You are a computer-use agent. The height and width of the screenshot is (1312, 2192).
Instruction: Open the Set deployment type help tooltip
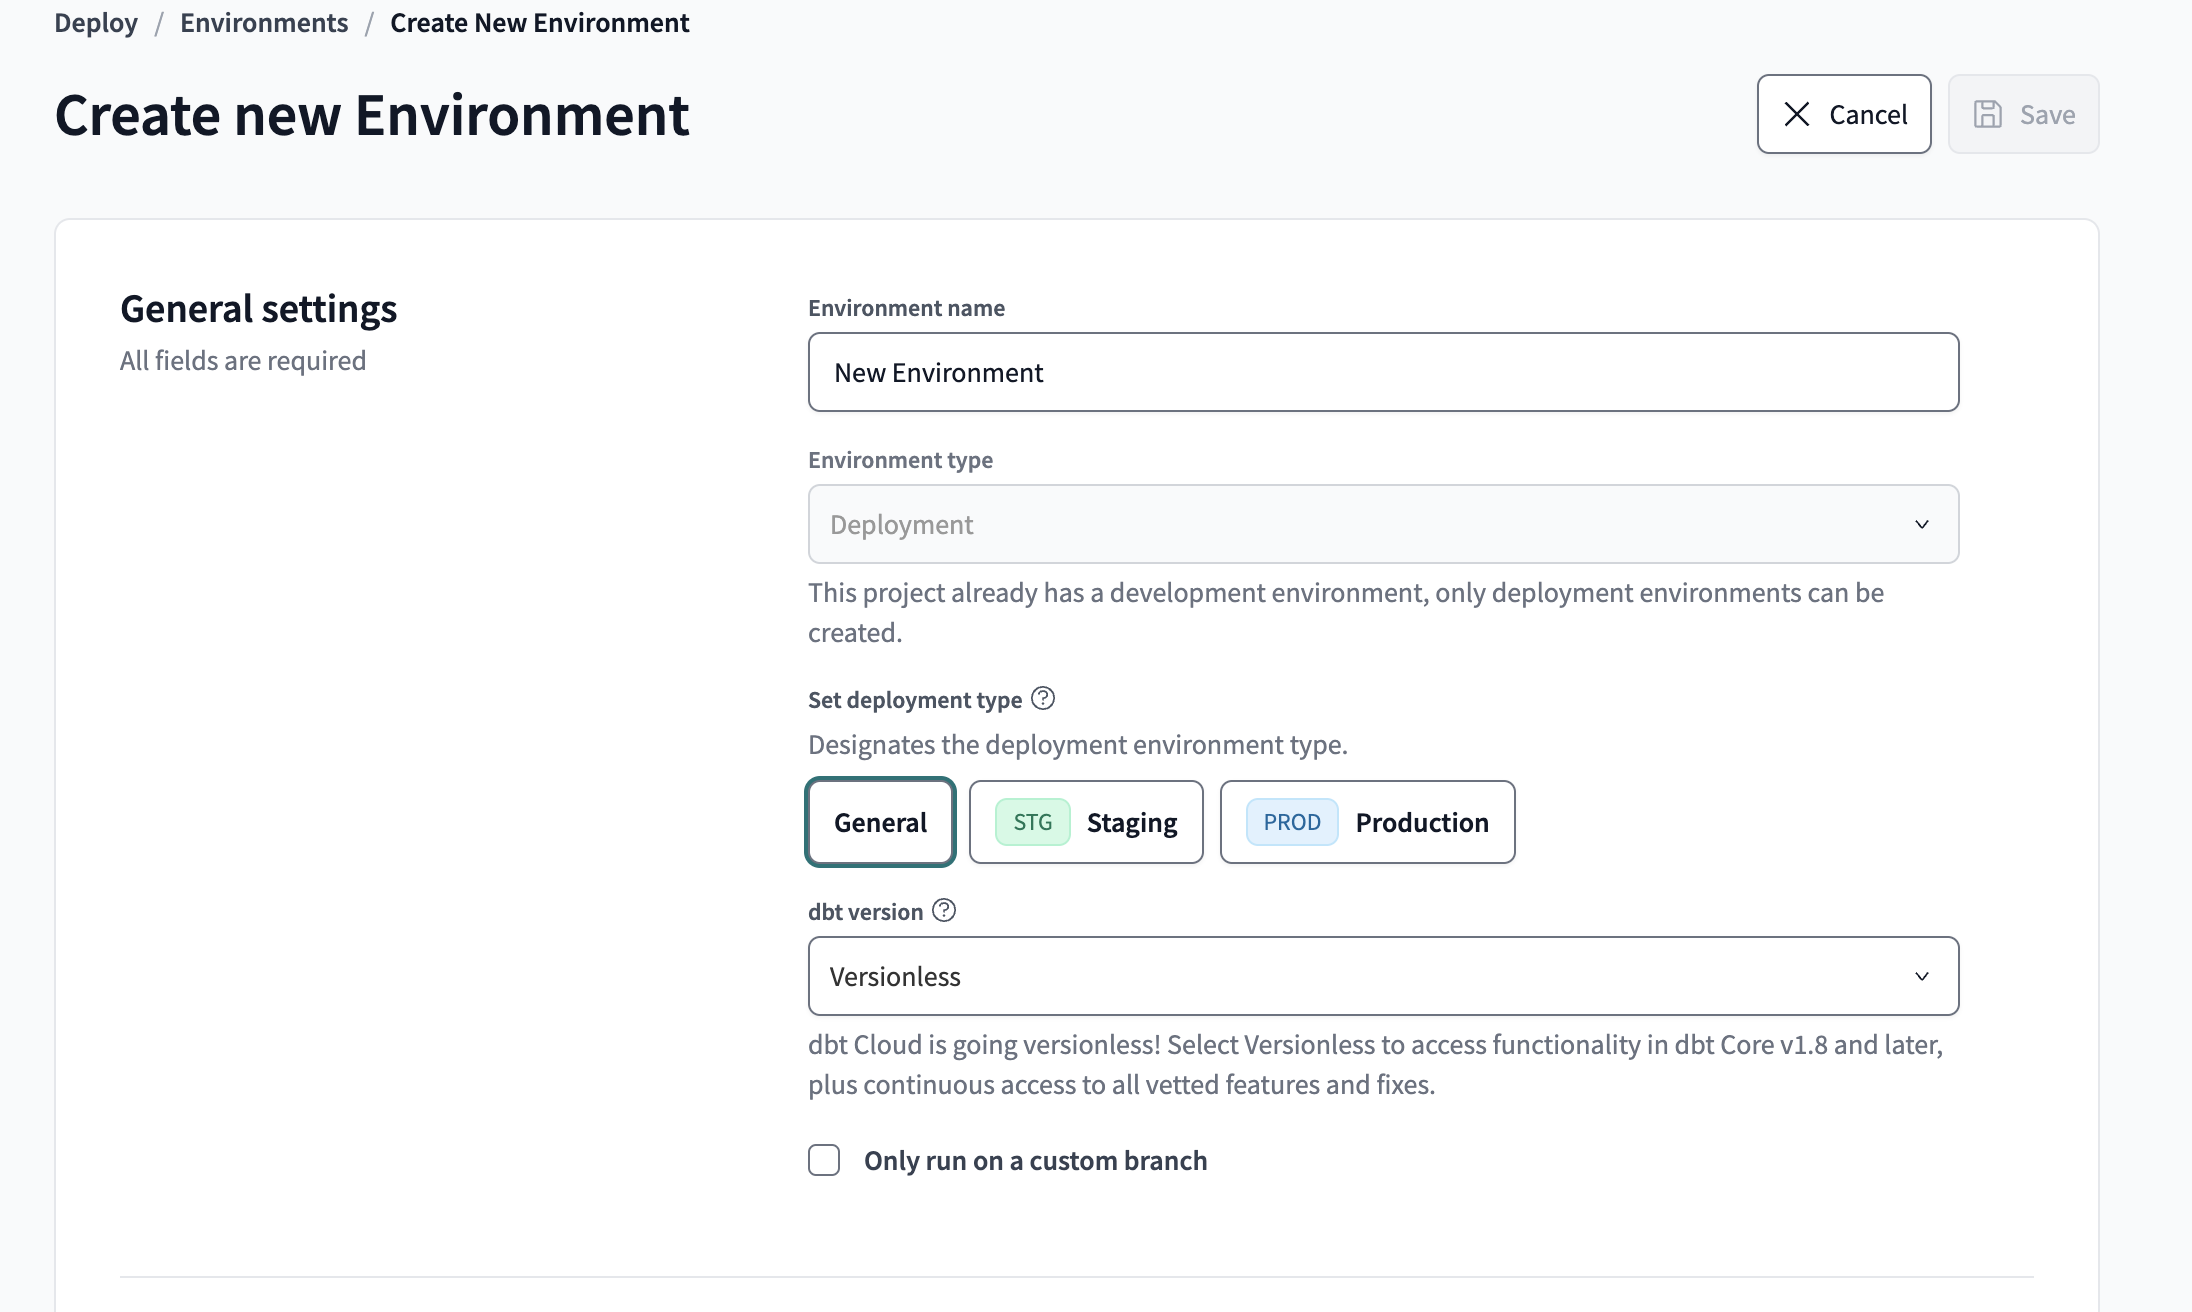pos(1044,699)
